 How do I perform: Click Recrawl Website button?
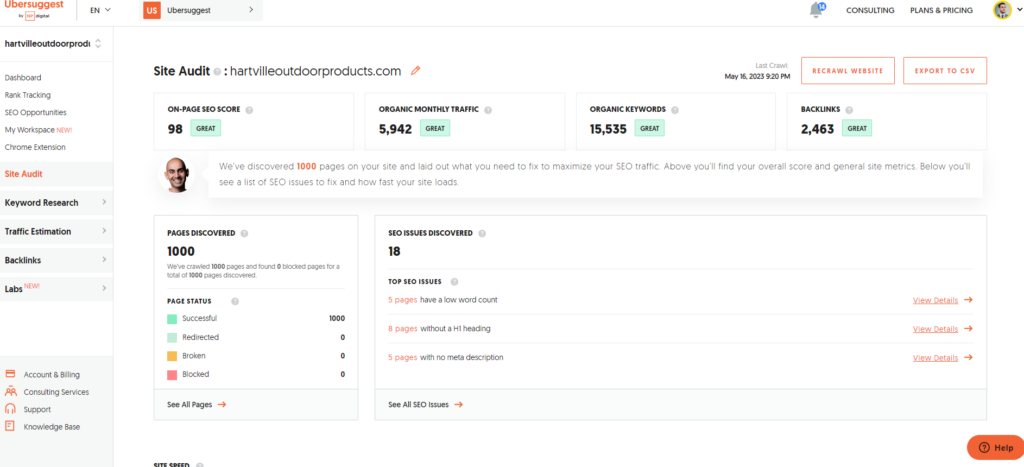[x=848, y=71]
